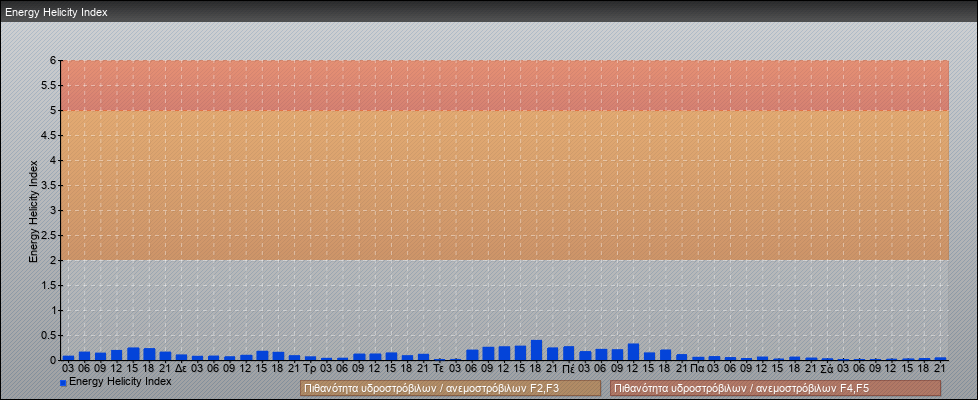Click the blue Energy Helicity Index legend square
This screenshot has height=400, width=978.
pos(63,383)
